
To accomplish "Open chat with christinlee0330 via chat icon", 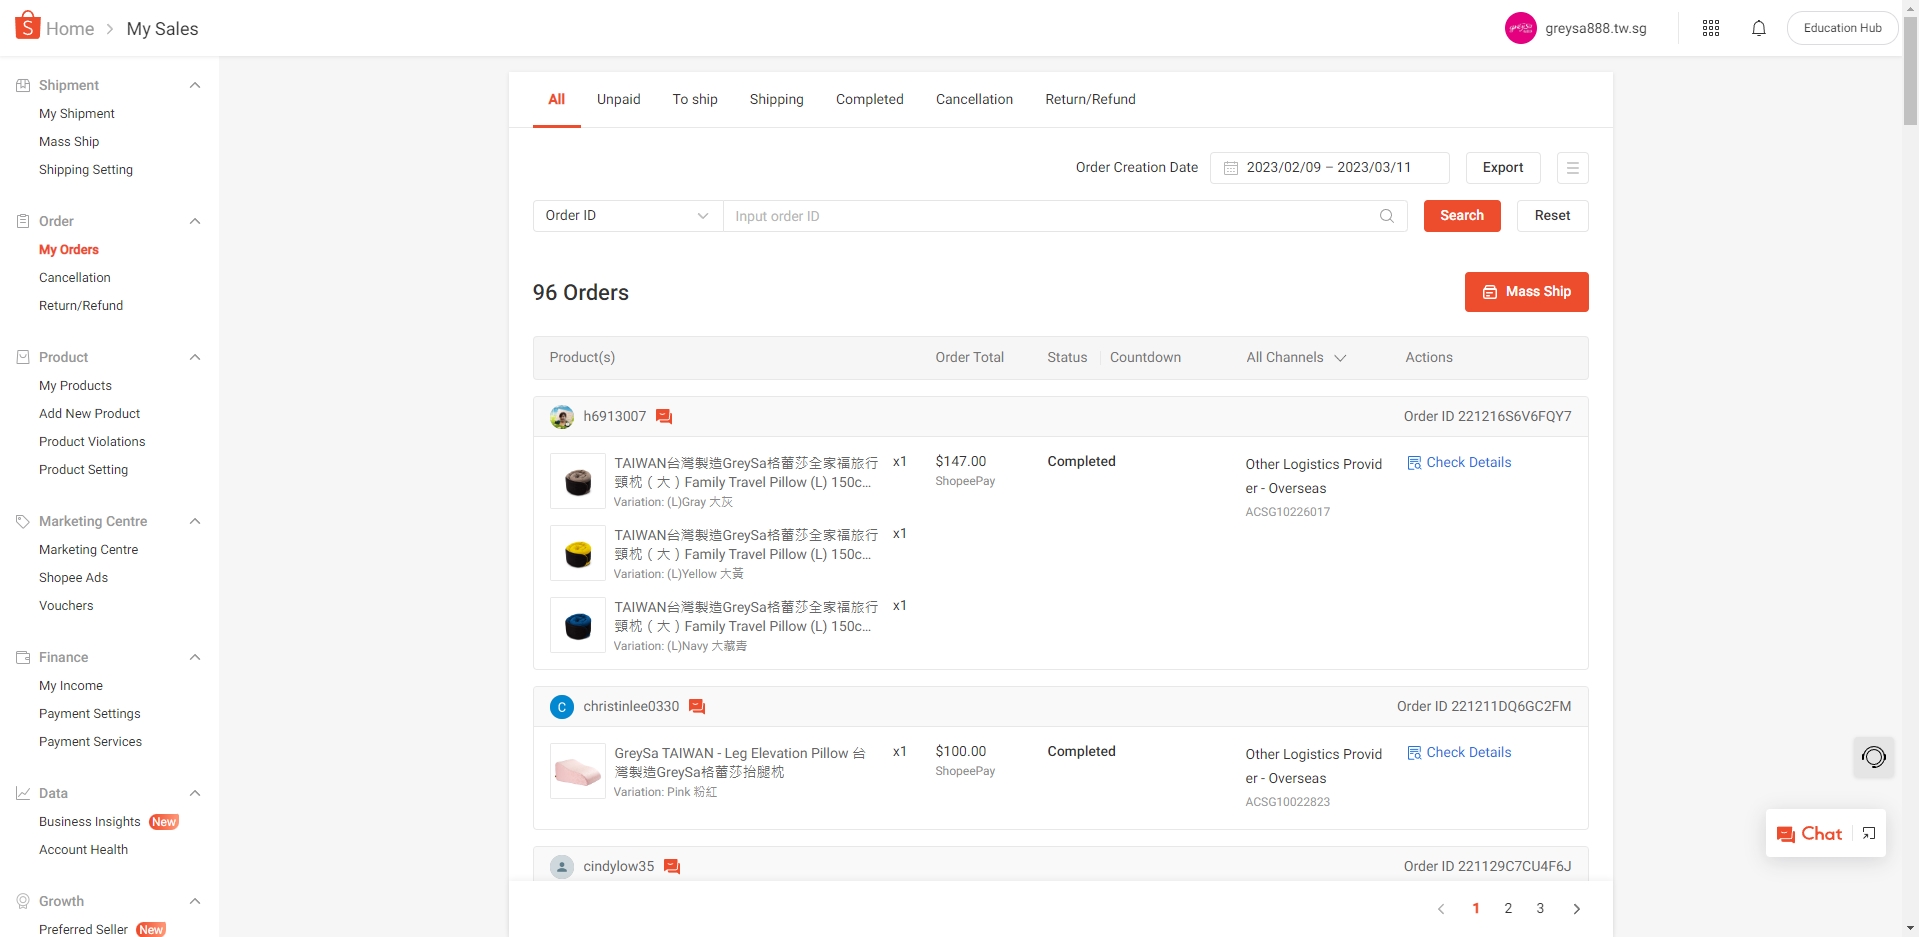I will point(697,707).
